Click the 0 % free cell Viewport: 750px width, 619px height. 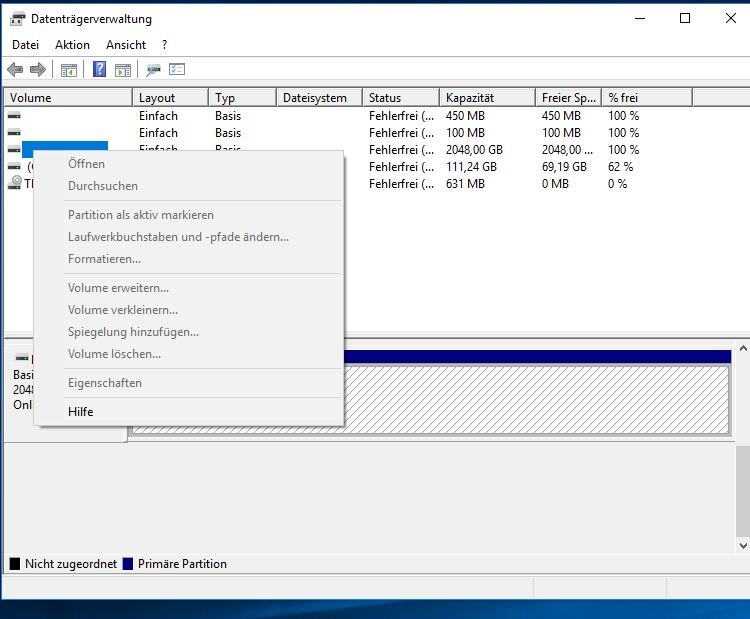(617, 184)
